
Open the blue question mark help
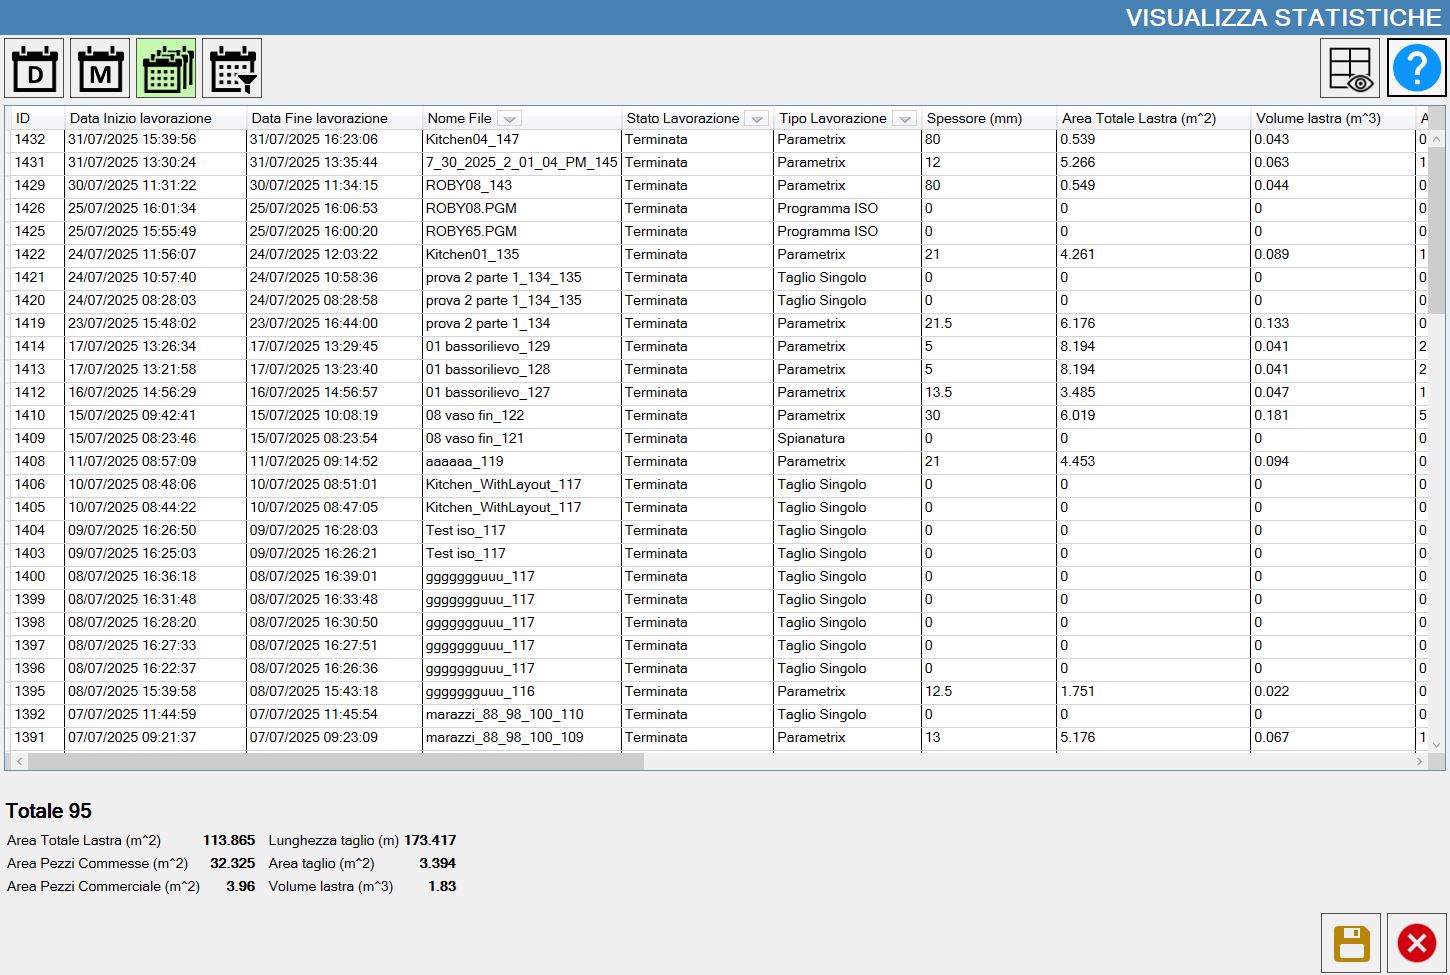pos(1417,68)
